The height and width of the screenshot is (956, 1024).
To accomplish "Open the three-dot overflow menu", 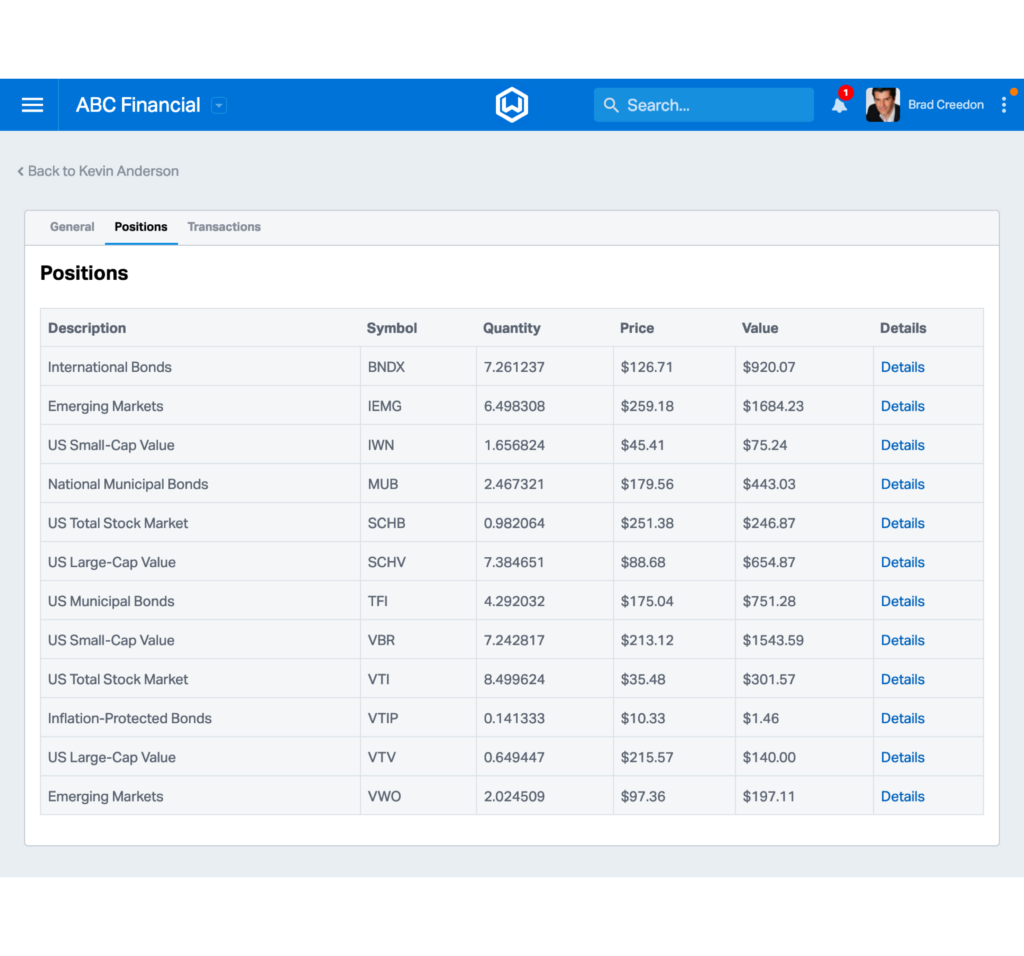I will pyautogui.click(x=1004, y=104).
